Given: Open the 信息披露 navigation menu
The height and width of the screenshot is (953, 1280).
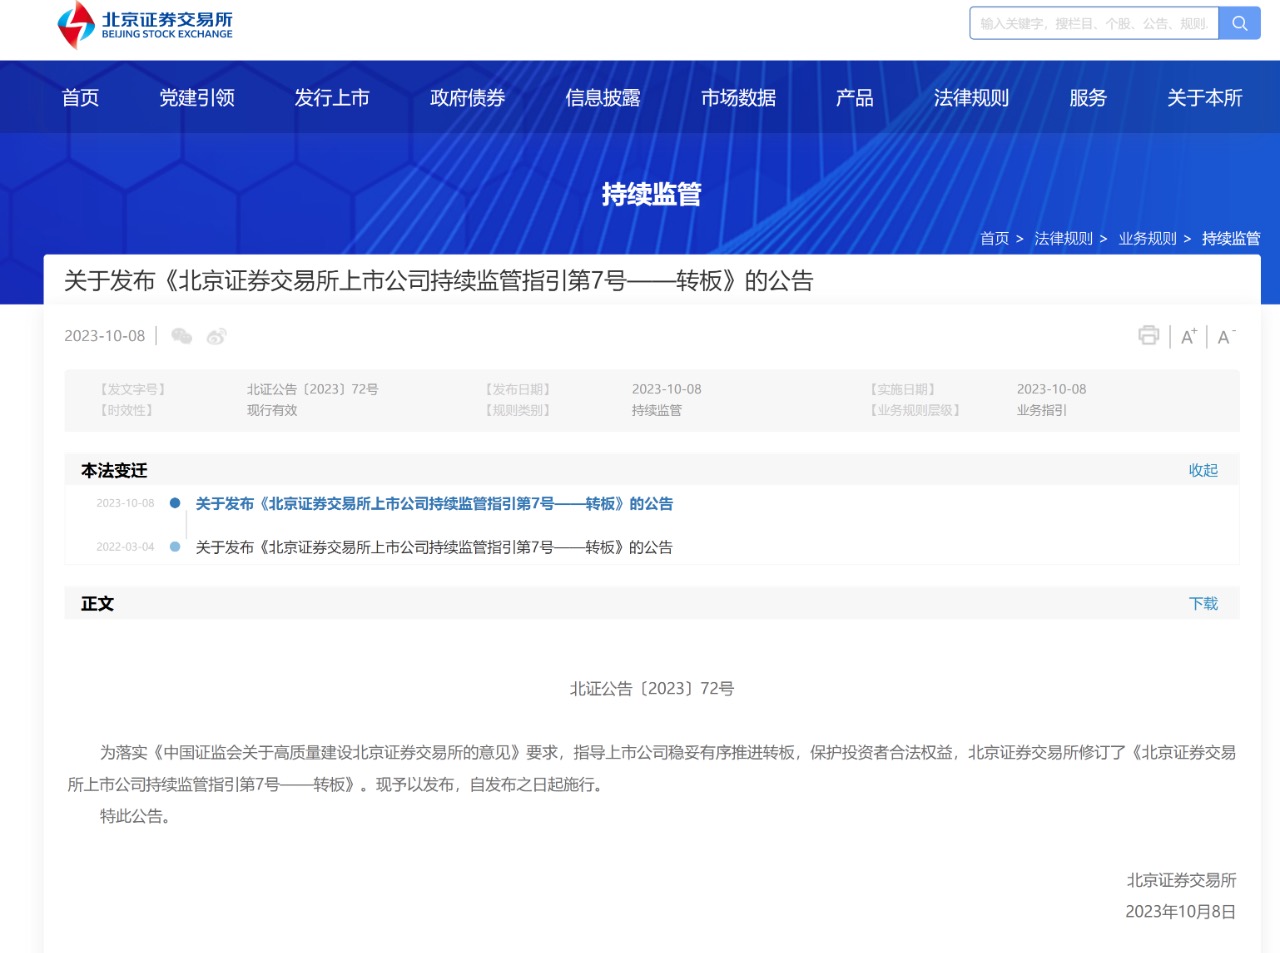Looking at the screenshot, I should pyautogui.click(x=603, y=98).
